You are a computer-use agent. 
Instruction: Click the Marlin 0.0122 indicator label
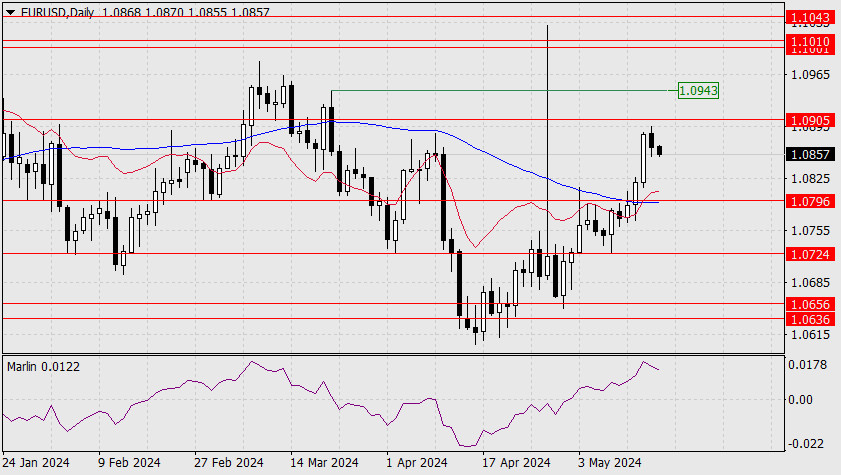point(43,367)
